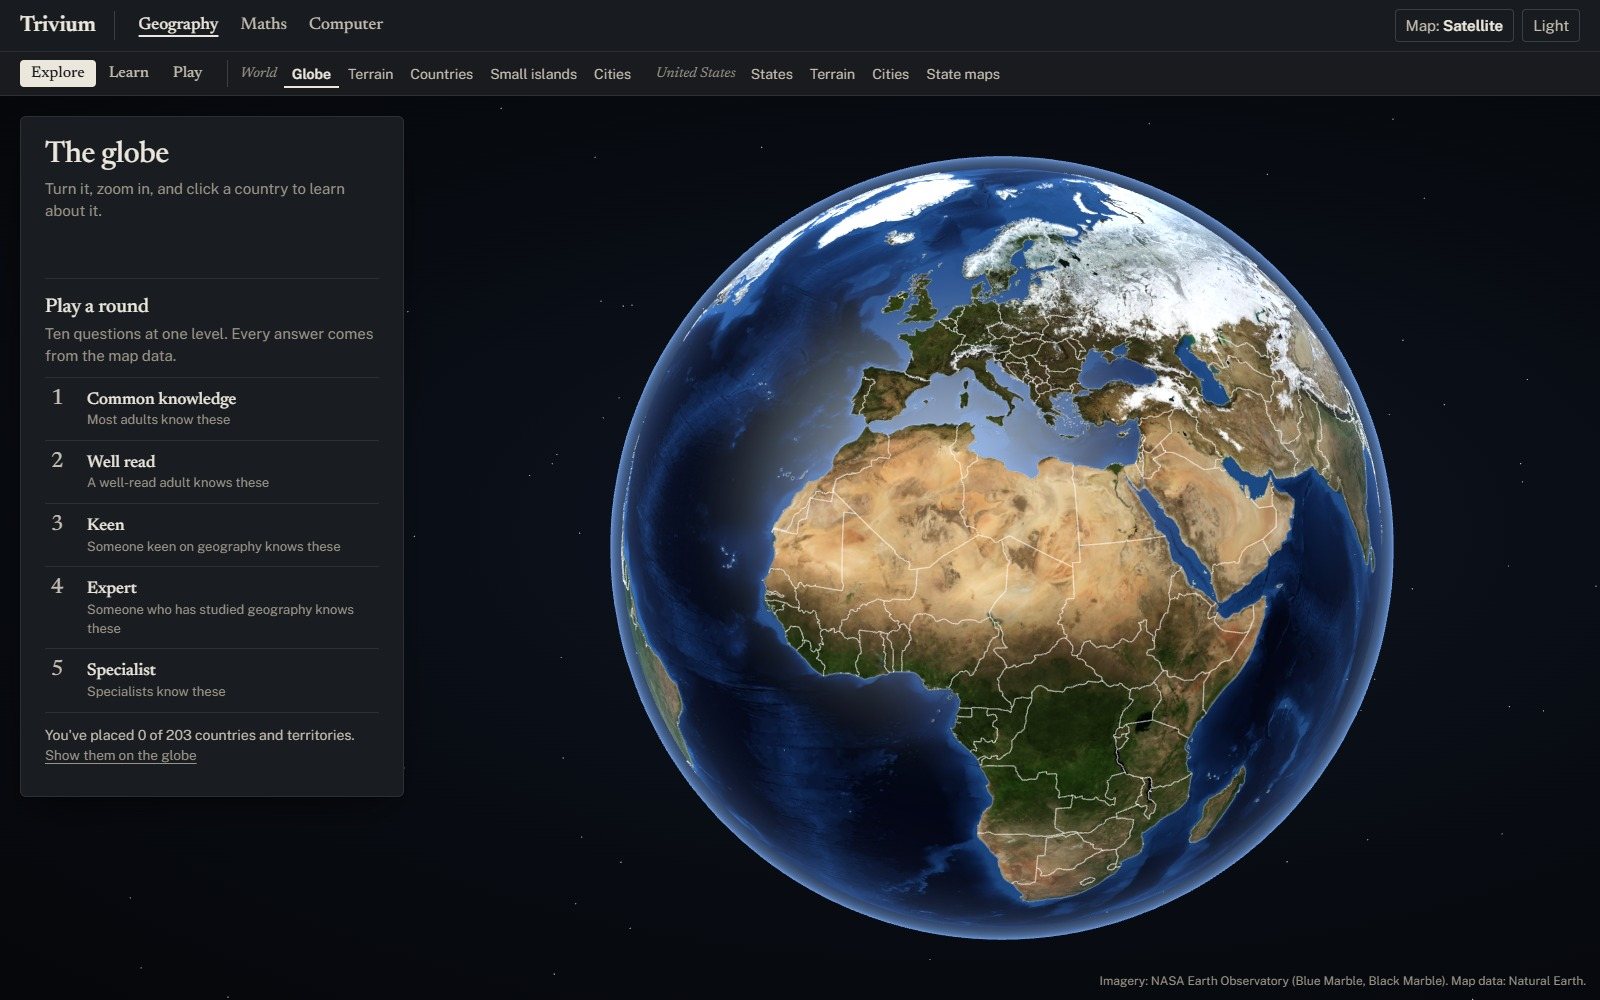Open the United States Cities tab
Viewport: 1600px width, 1000px height.
[x=890, y=74]
